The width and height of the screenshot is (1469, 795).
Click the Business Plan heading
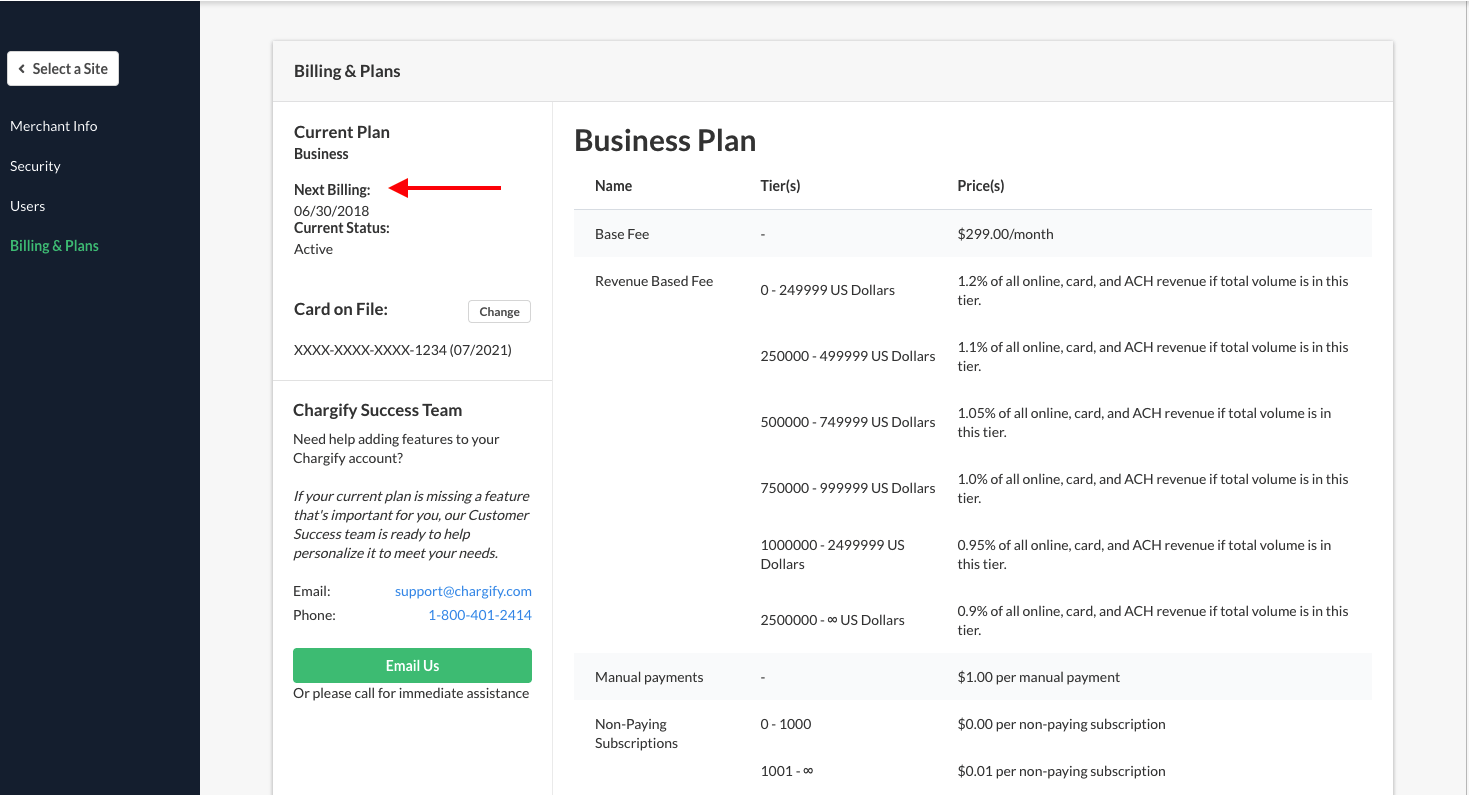pyautogui.click(x=665, y=141)
